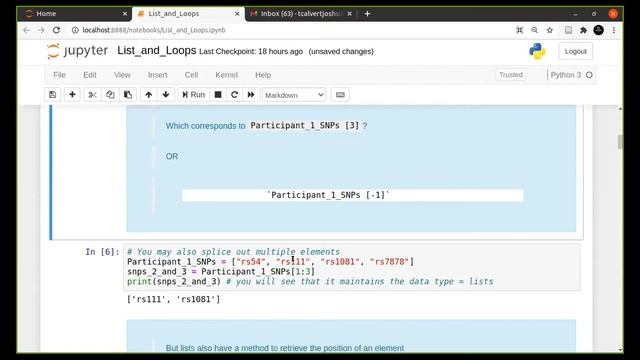Image resolution: width=640 pixels, height=360 pixels.
Task: Open the Edit menu
Action: (90, 75)
